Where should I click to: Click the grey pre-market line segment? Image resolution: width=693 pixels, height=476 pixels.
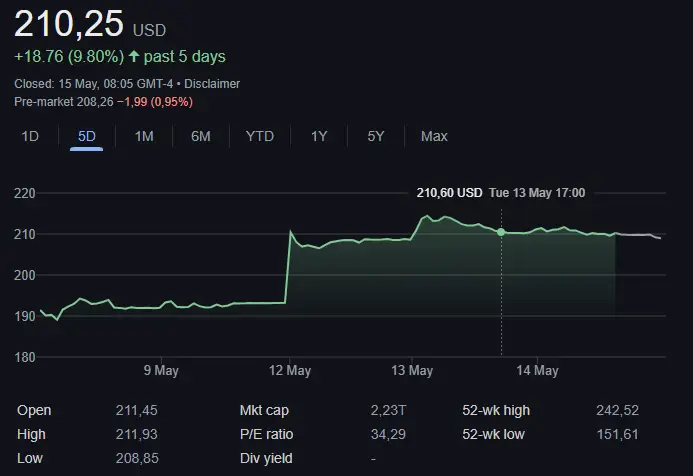638,235
